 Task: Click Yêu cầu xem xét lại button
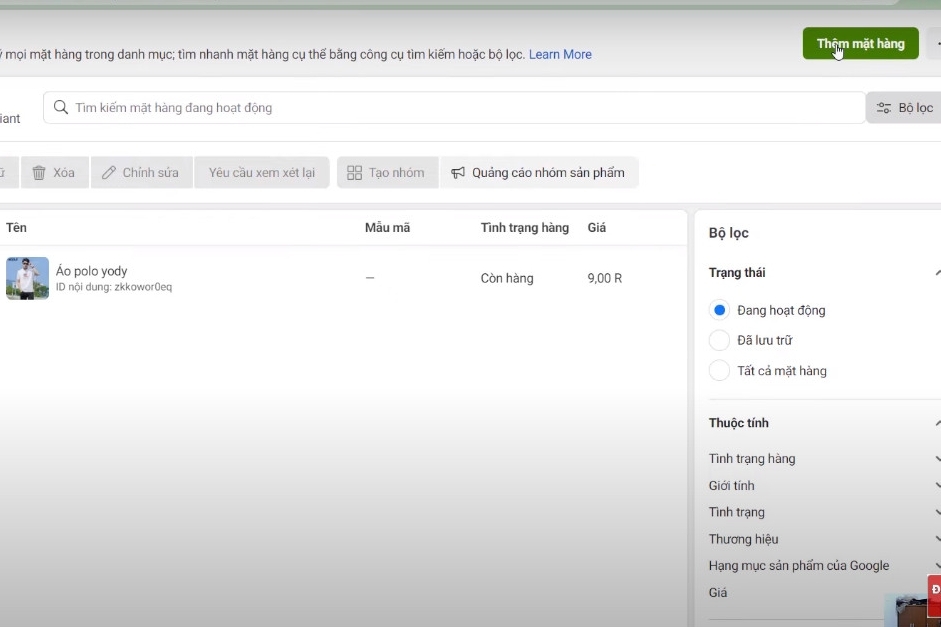pyautogui.click(x=262, y=173)
